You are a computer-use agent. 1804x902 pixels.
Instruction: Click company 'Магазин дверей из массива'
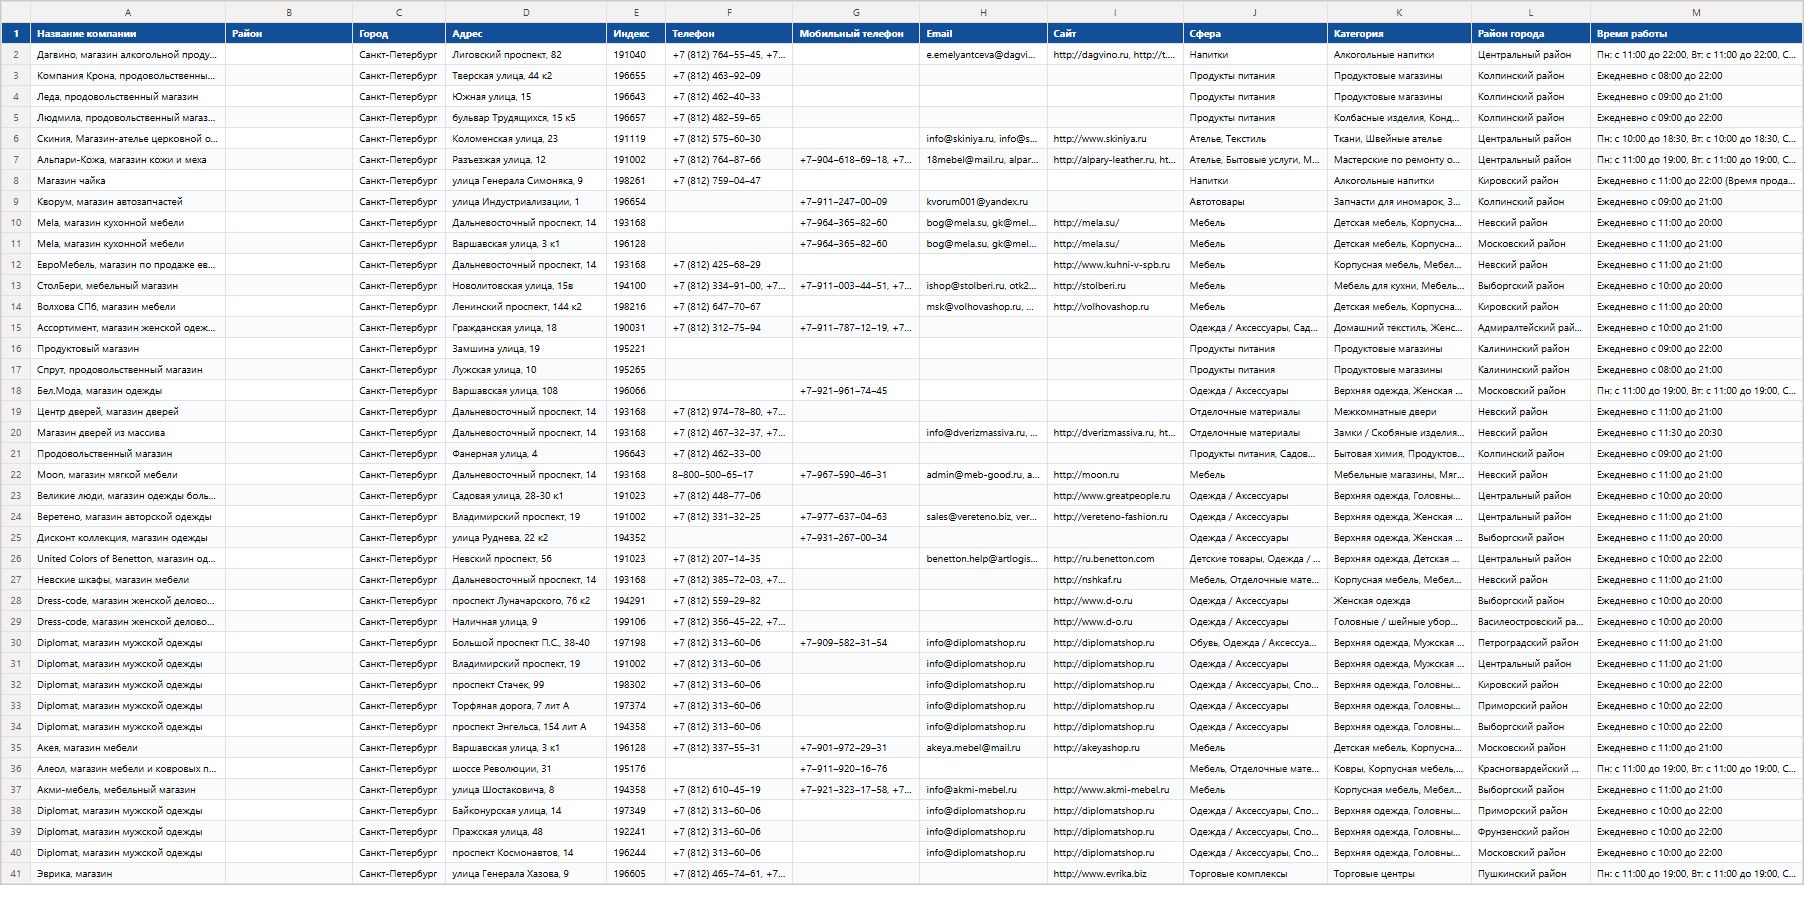tap(128, 433)
